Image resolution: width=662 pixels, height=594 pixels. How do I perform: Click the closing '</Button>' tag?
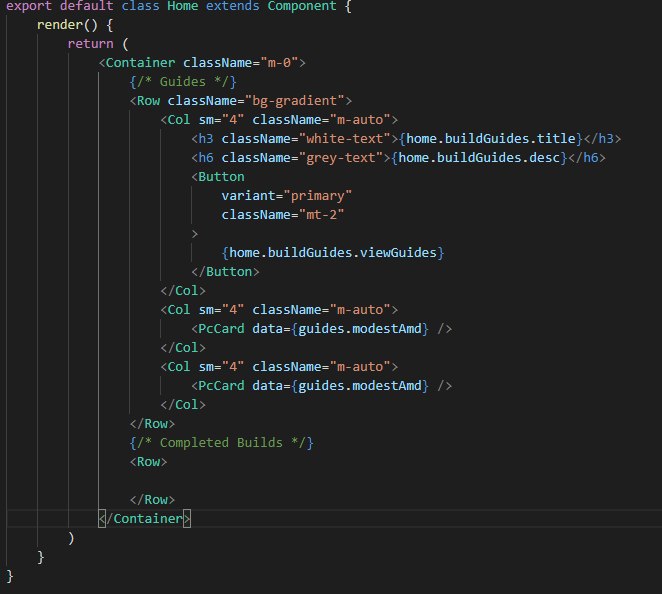pyautogui.click(x=225, y=272)
